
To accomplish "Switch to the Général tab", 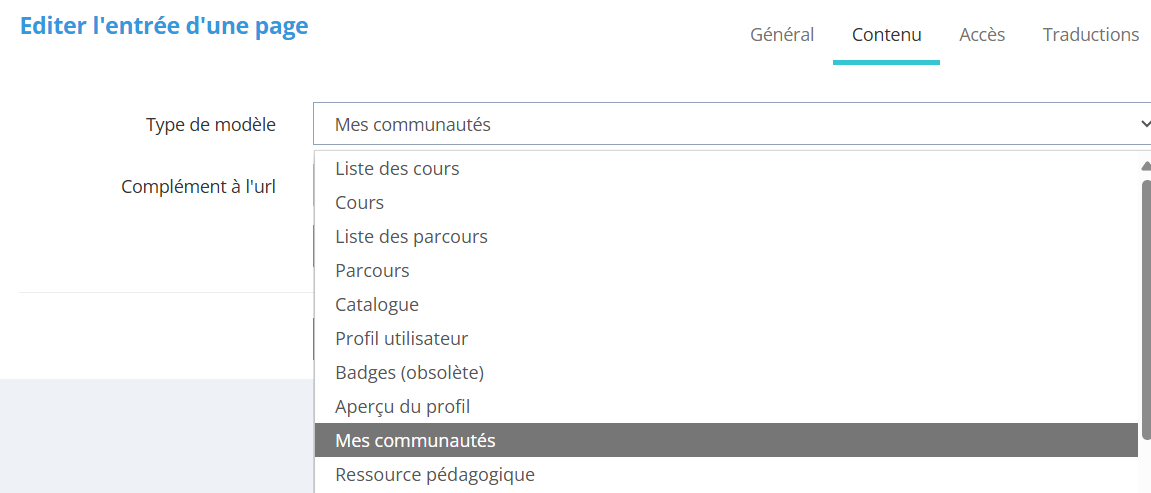I will click(x=782, y=35).
